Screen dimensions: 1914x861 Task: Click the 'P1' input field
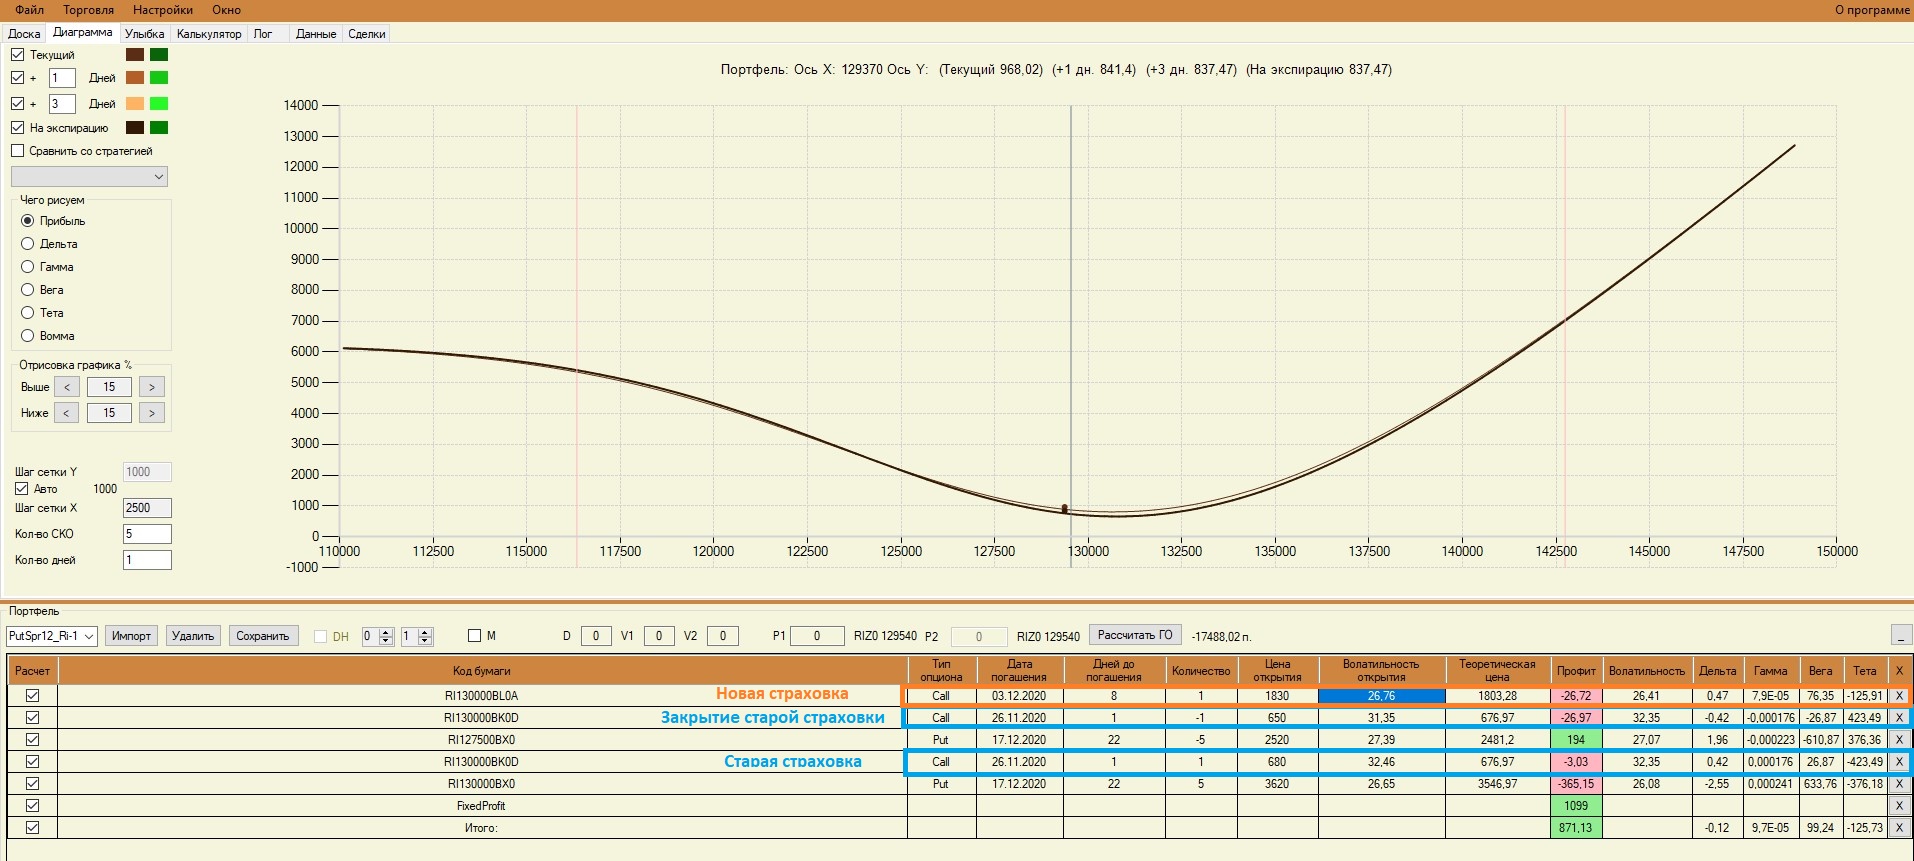(x=817, y=636)
